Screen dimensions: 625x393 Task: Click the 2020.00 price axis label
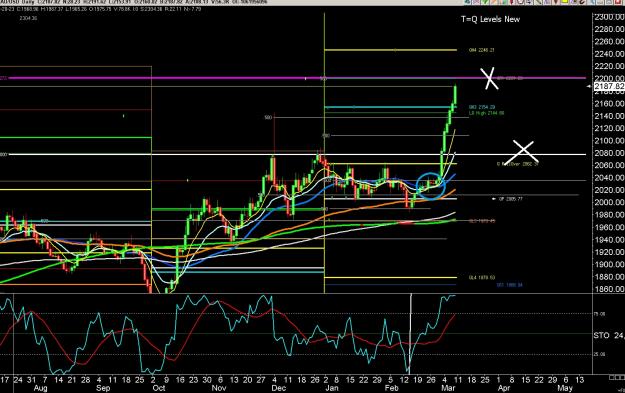pos(609,190)
